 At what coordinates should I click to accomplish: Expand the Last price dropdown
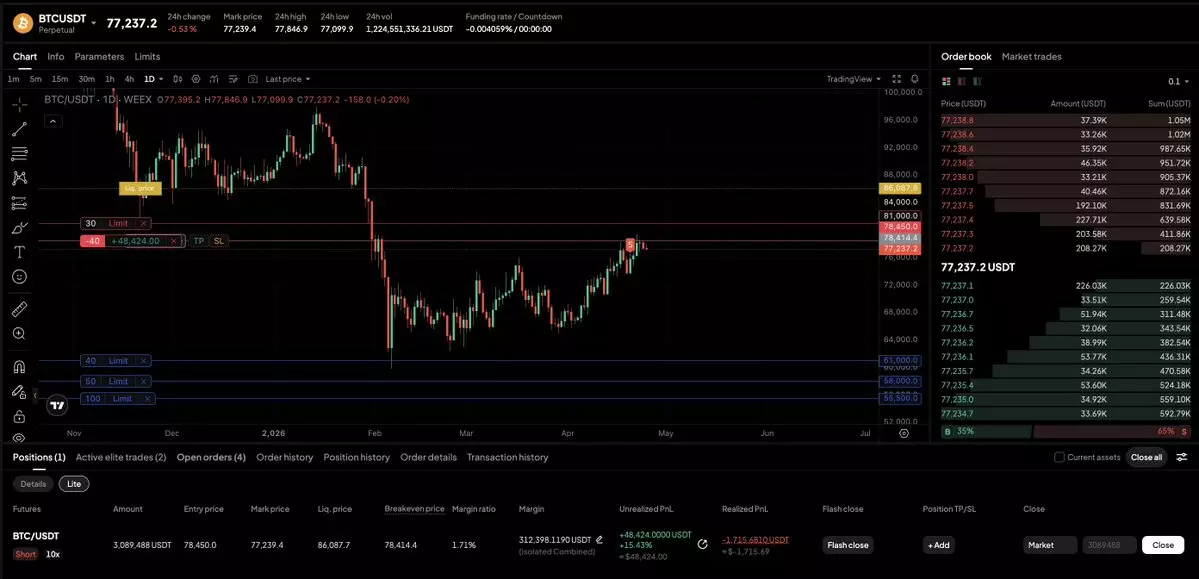coord(287,79)
